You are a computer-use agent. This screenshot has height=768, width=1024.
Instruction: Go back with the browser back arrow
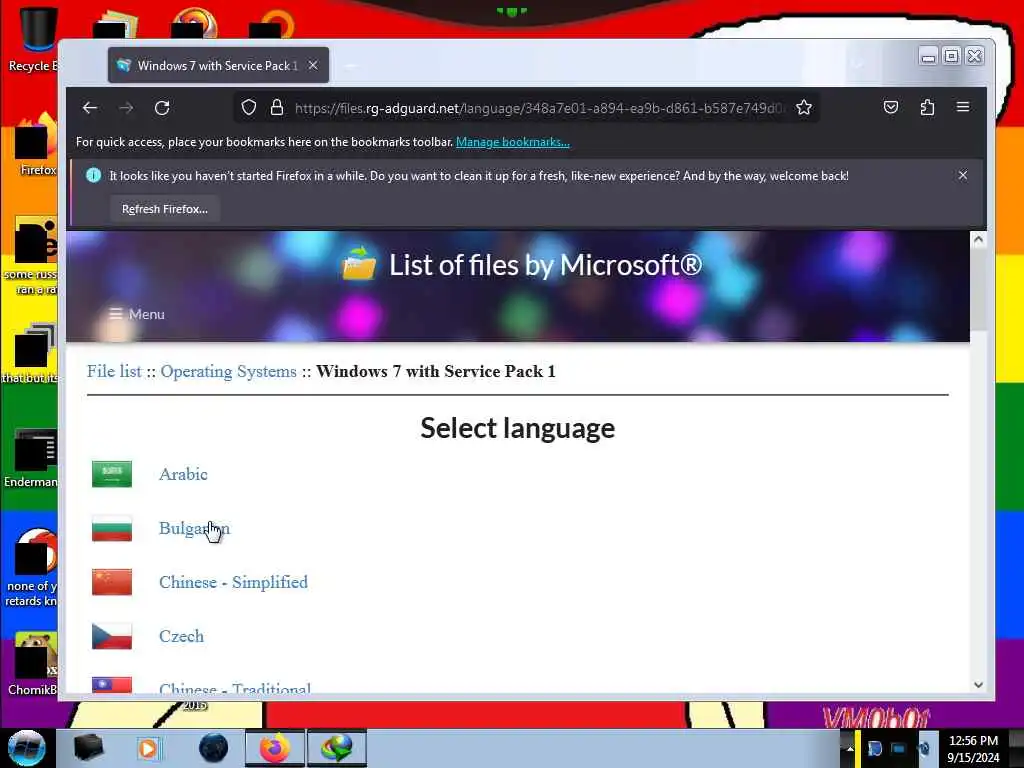click(x=90, y=108)
